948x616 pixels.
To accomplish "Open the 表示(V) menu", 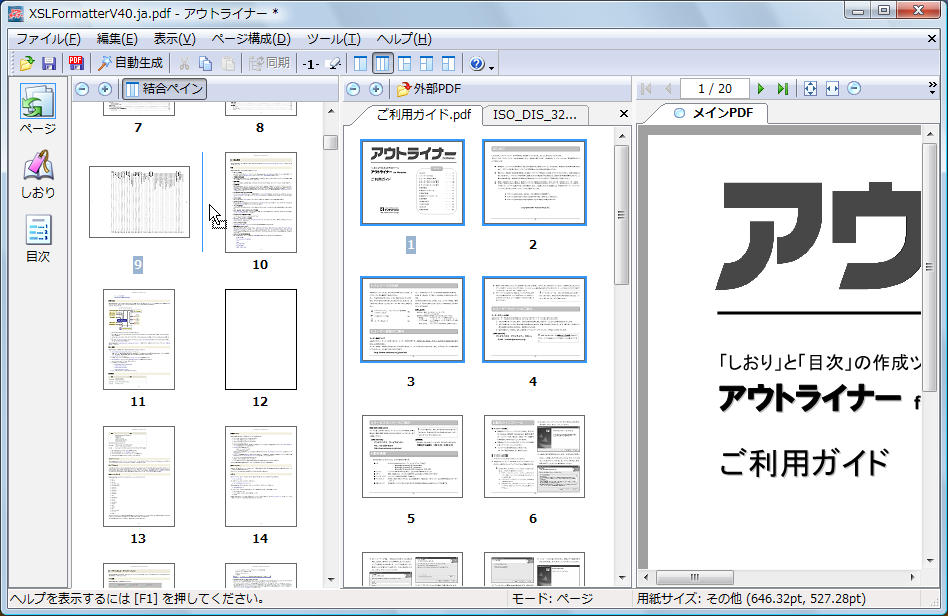I will [175, 39].
